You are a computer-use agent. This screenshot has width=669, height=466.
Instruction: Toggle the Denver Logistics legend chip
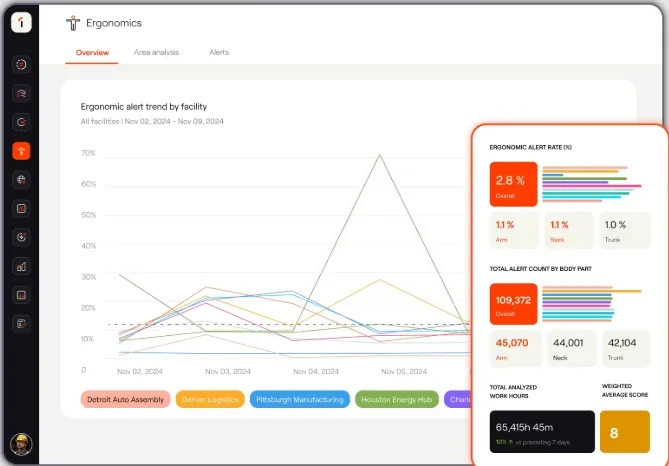pyautogui.click(x=210, y=399)
